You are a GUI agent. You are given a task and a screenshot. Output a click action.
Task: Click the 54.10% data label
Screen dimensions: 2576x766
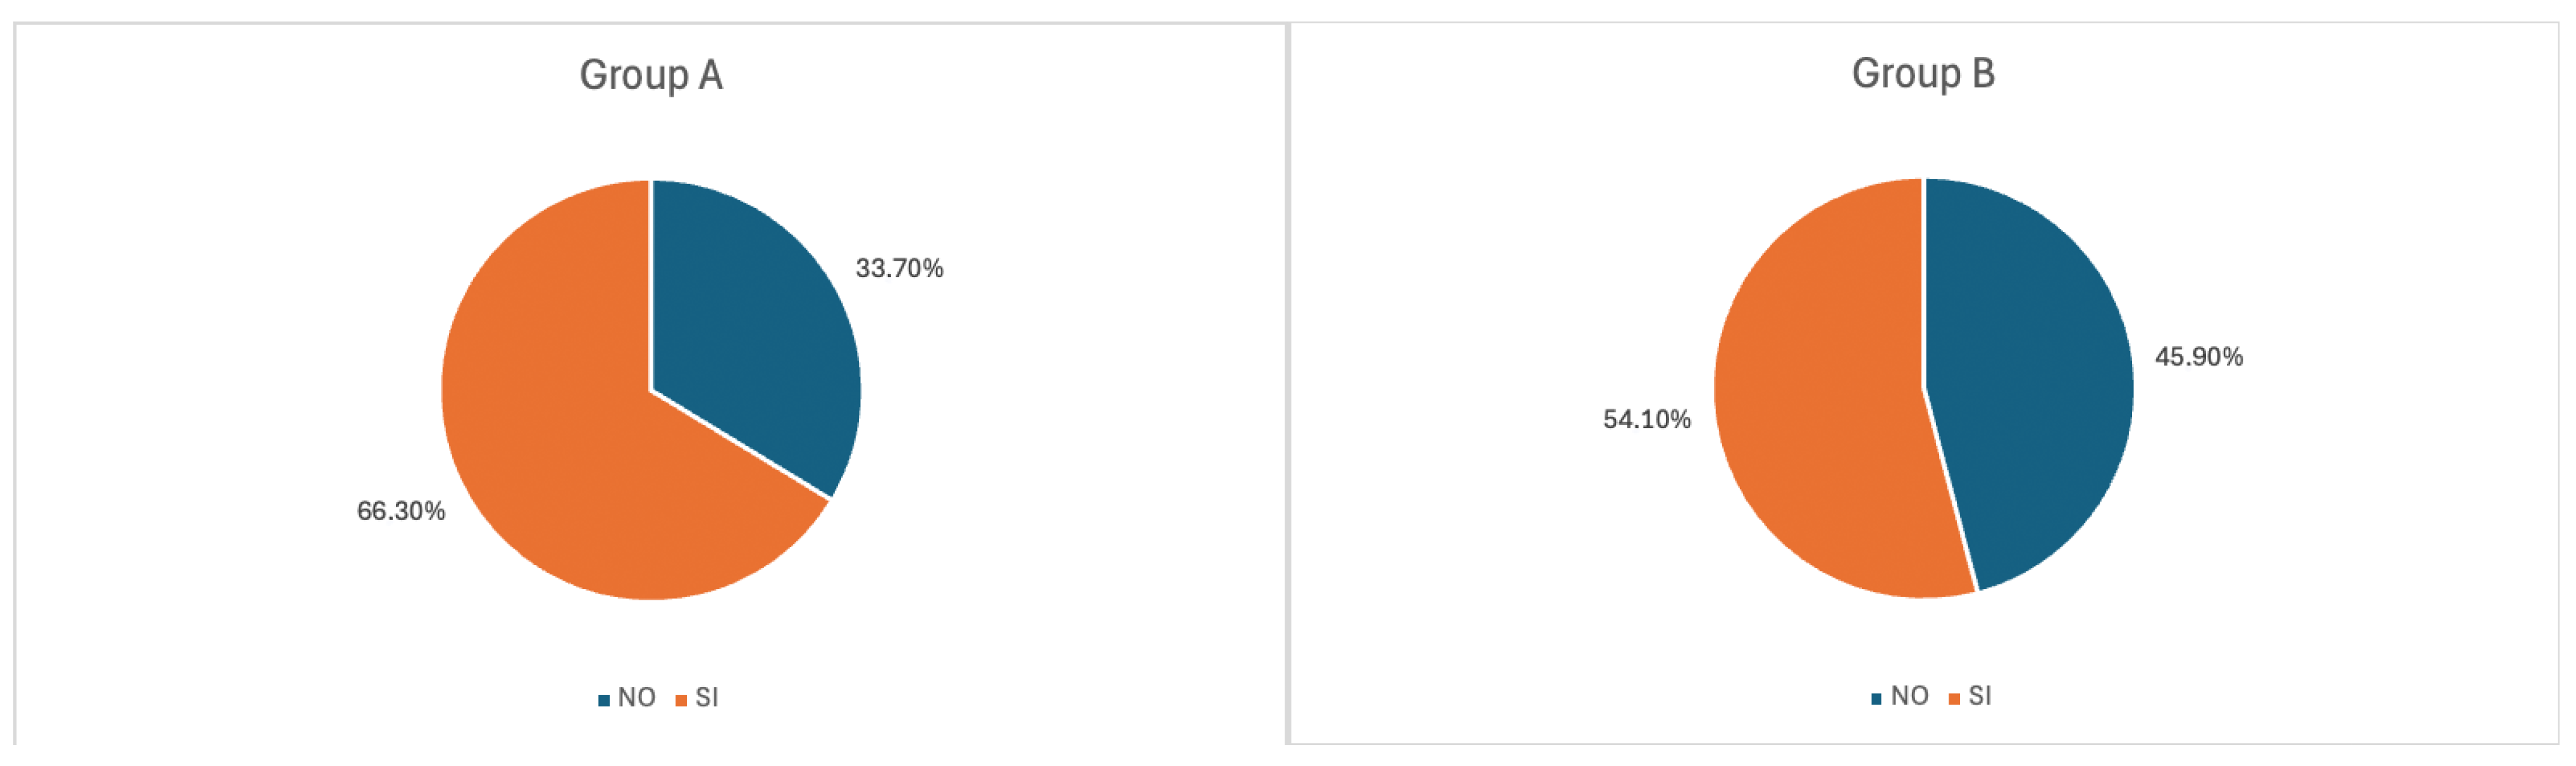click(1646, 419)
